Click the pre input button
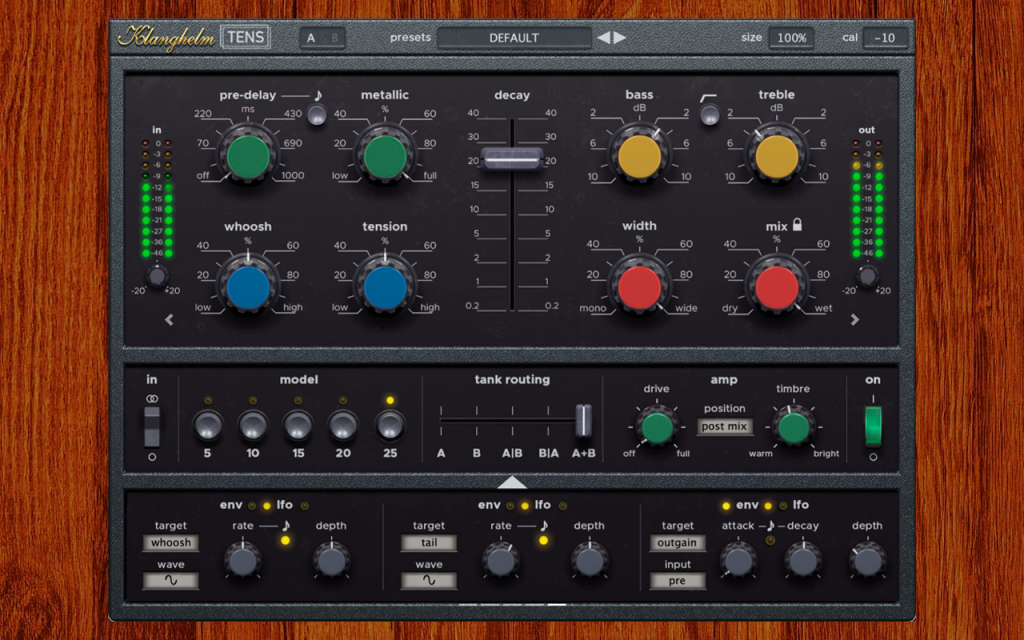This screenshot has width=1024, height=640. (x=677, y=581)
